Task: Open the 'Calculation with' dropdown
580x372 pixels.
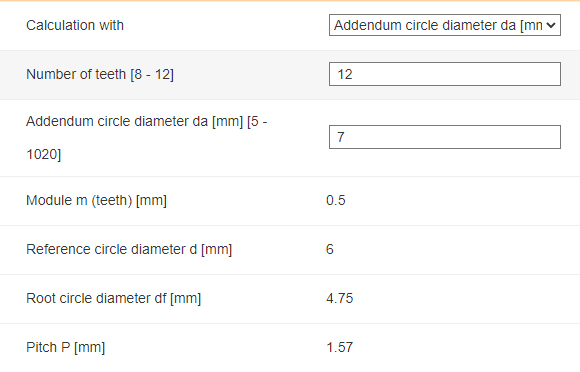Action: point(445,25)
